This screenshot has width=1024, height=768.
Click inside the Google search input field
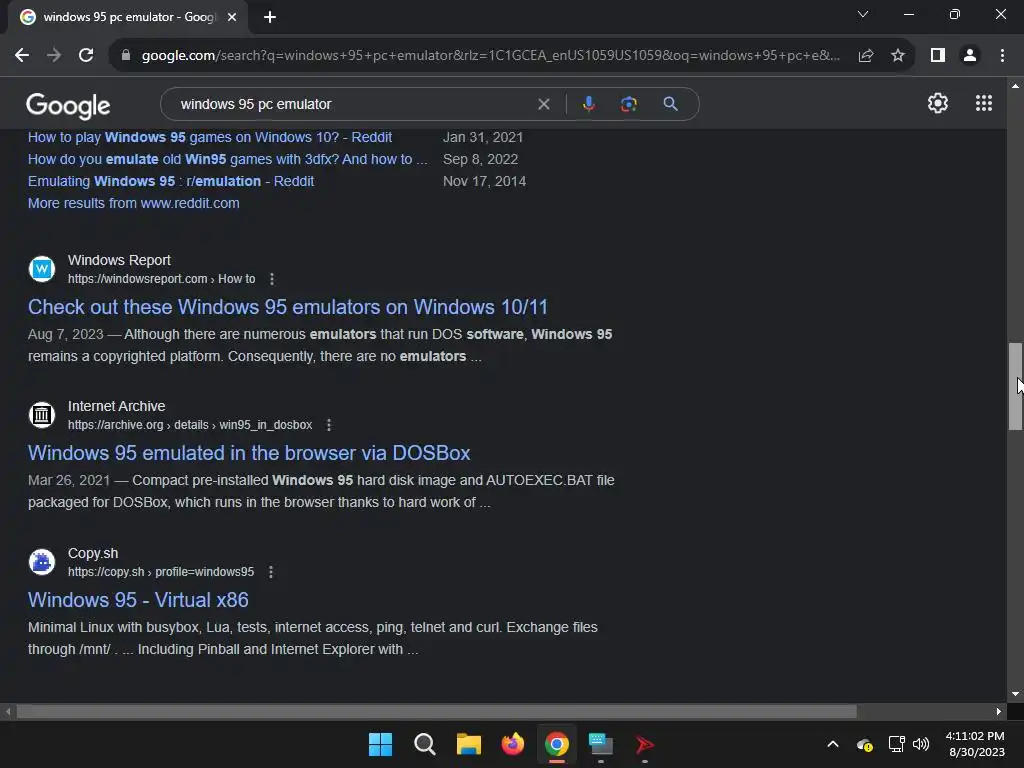pyautogui.click(x=353, y=104)
